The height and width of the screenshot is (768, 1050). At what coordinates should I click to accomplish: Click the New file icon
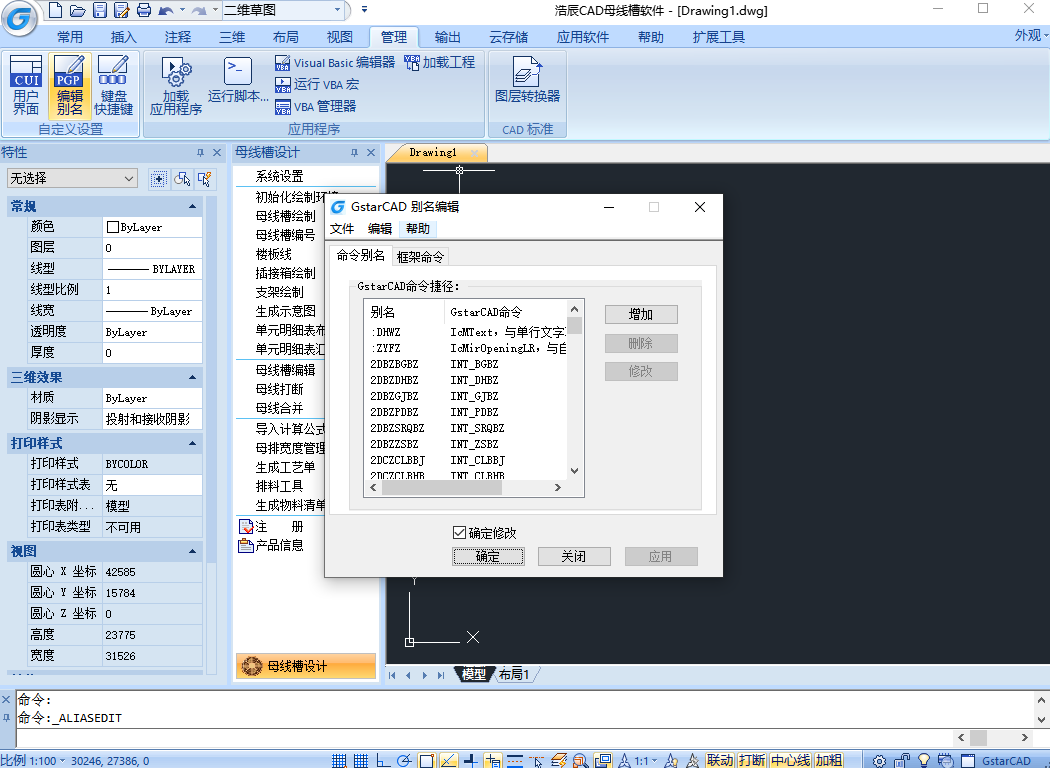coord(56,10)
